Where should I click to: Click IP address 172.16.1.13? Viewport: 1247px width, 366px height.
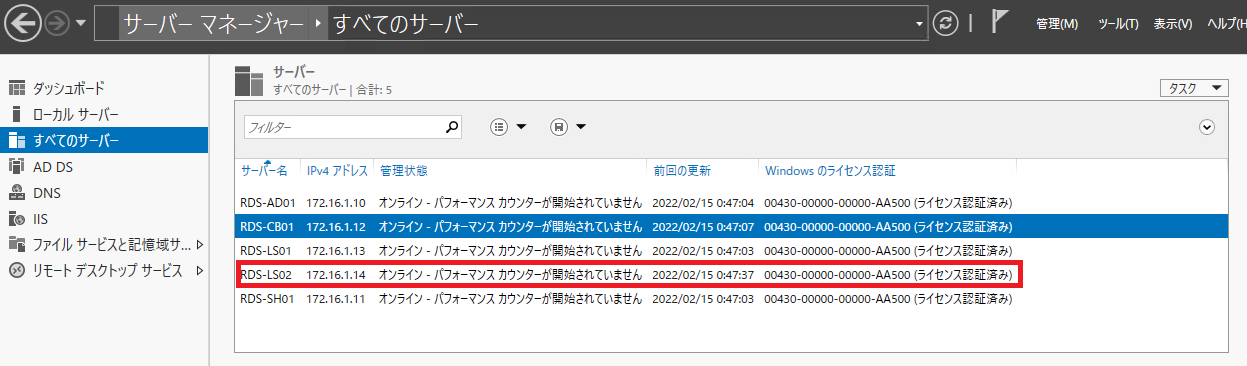click(x=336, y=250)
